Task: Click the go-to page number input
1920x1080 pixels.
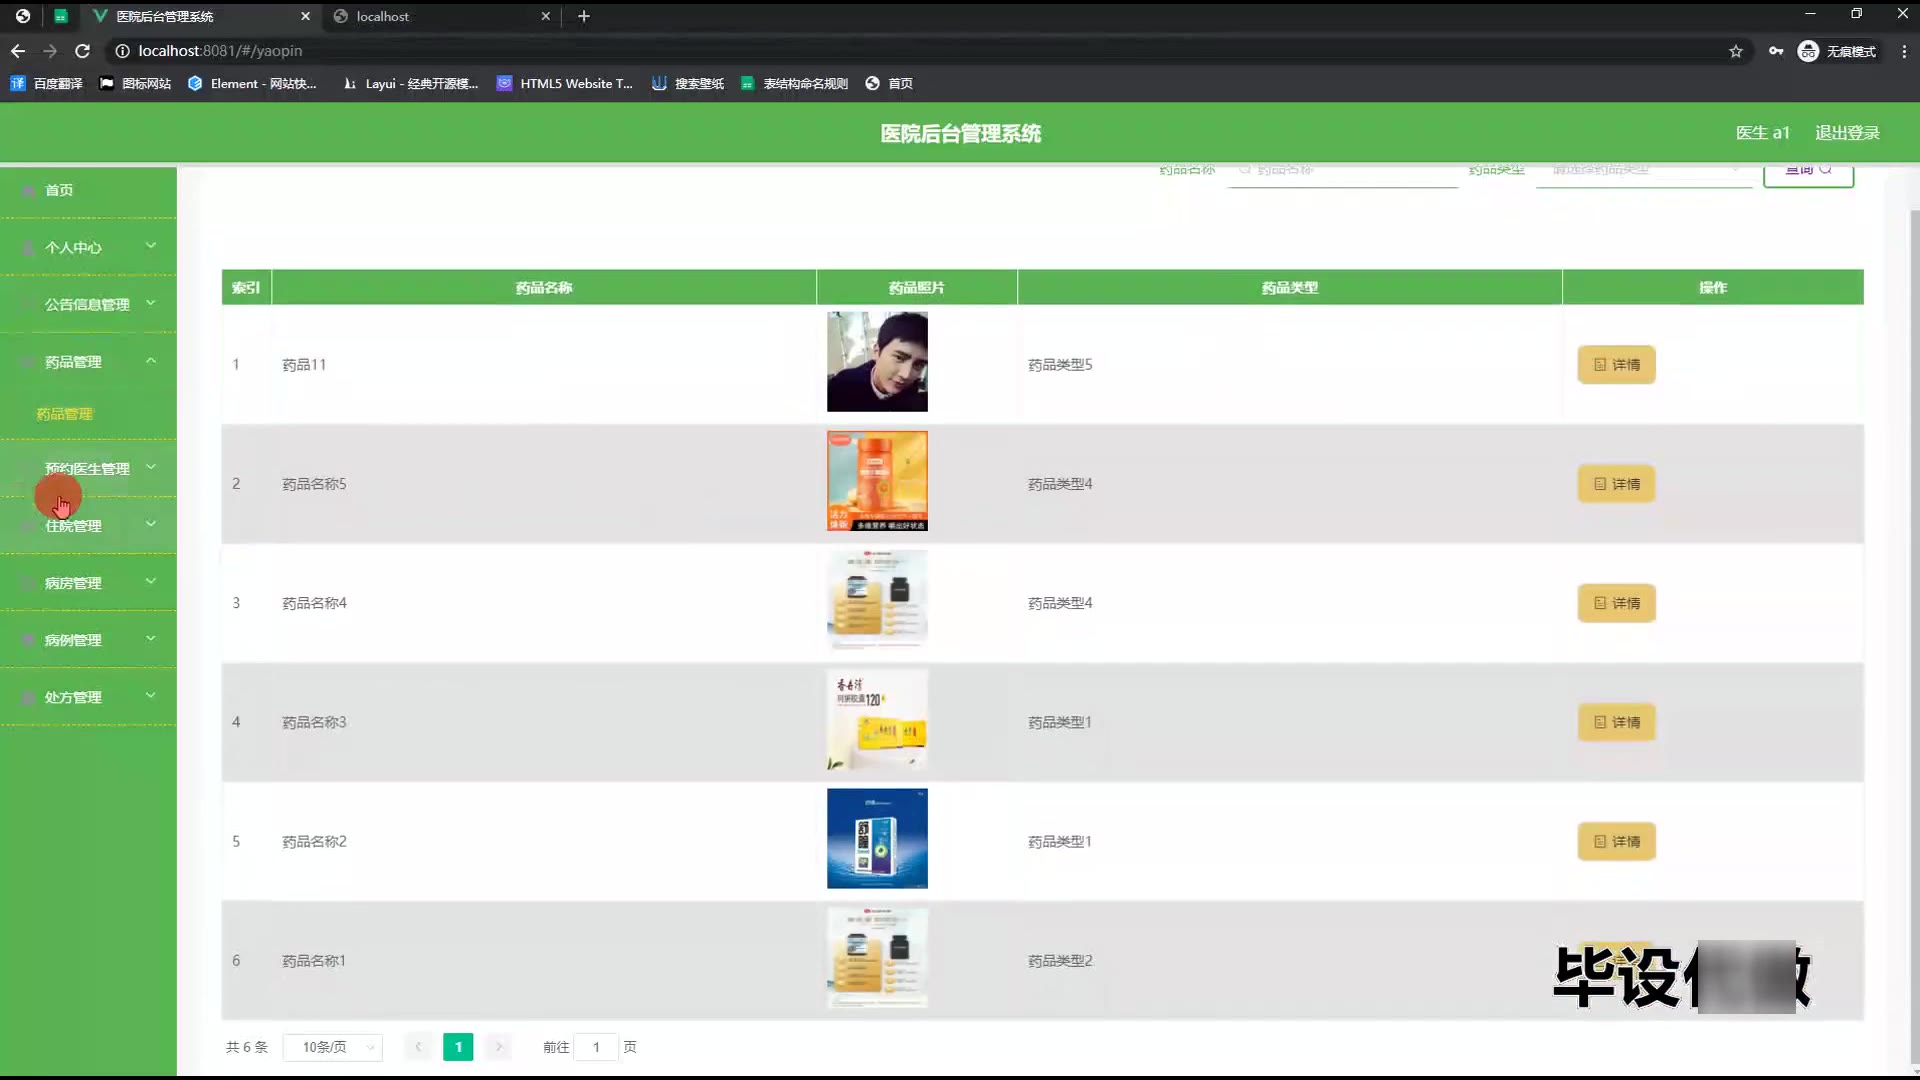Action: (596, 1047)
